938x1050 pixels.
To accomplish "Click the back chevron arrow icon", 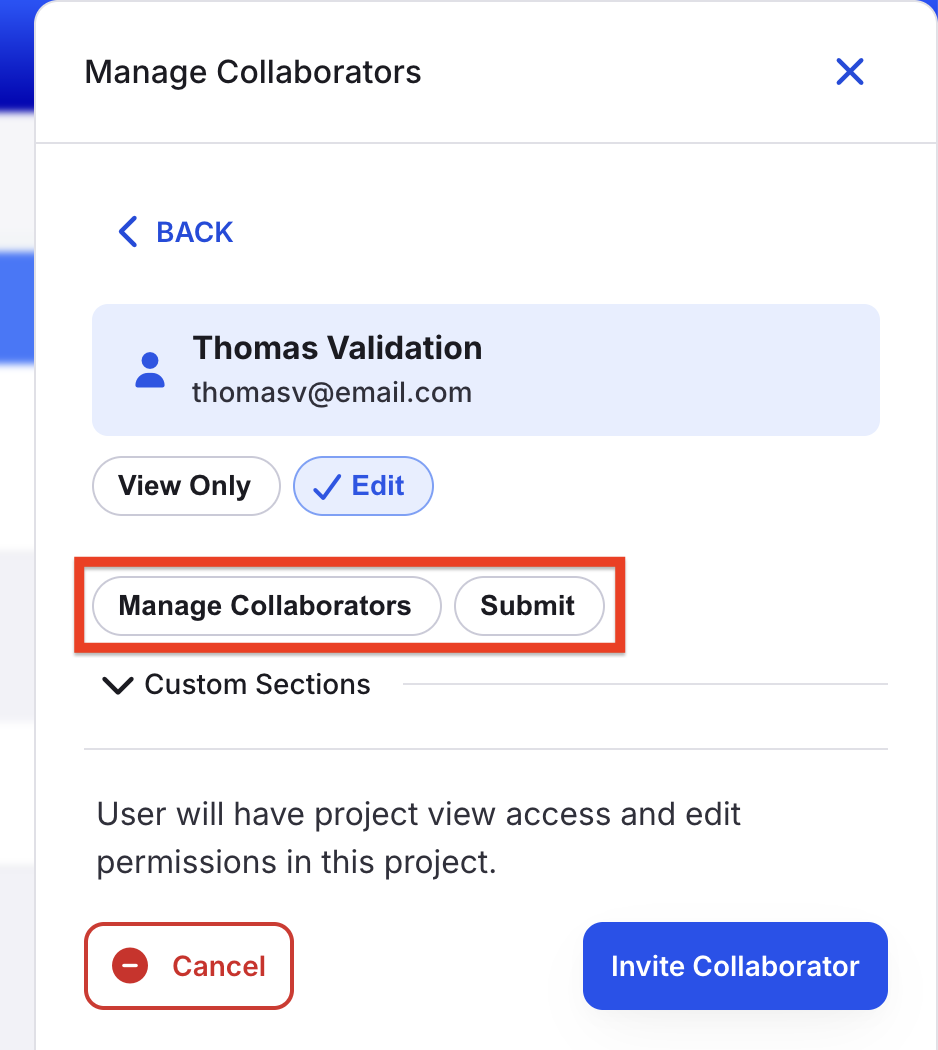I will (x=128, y=232).
